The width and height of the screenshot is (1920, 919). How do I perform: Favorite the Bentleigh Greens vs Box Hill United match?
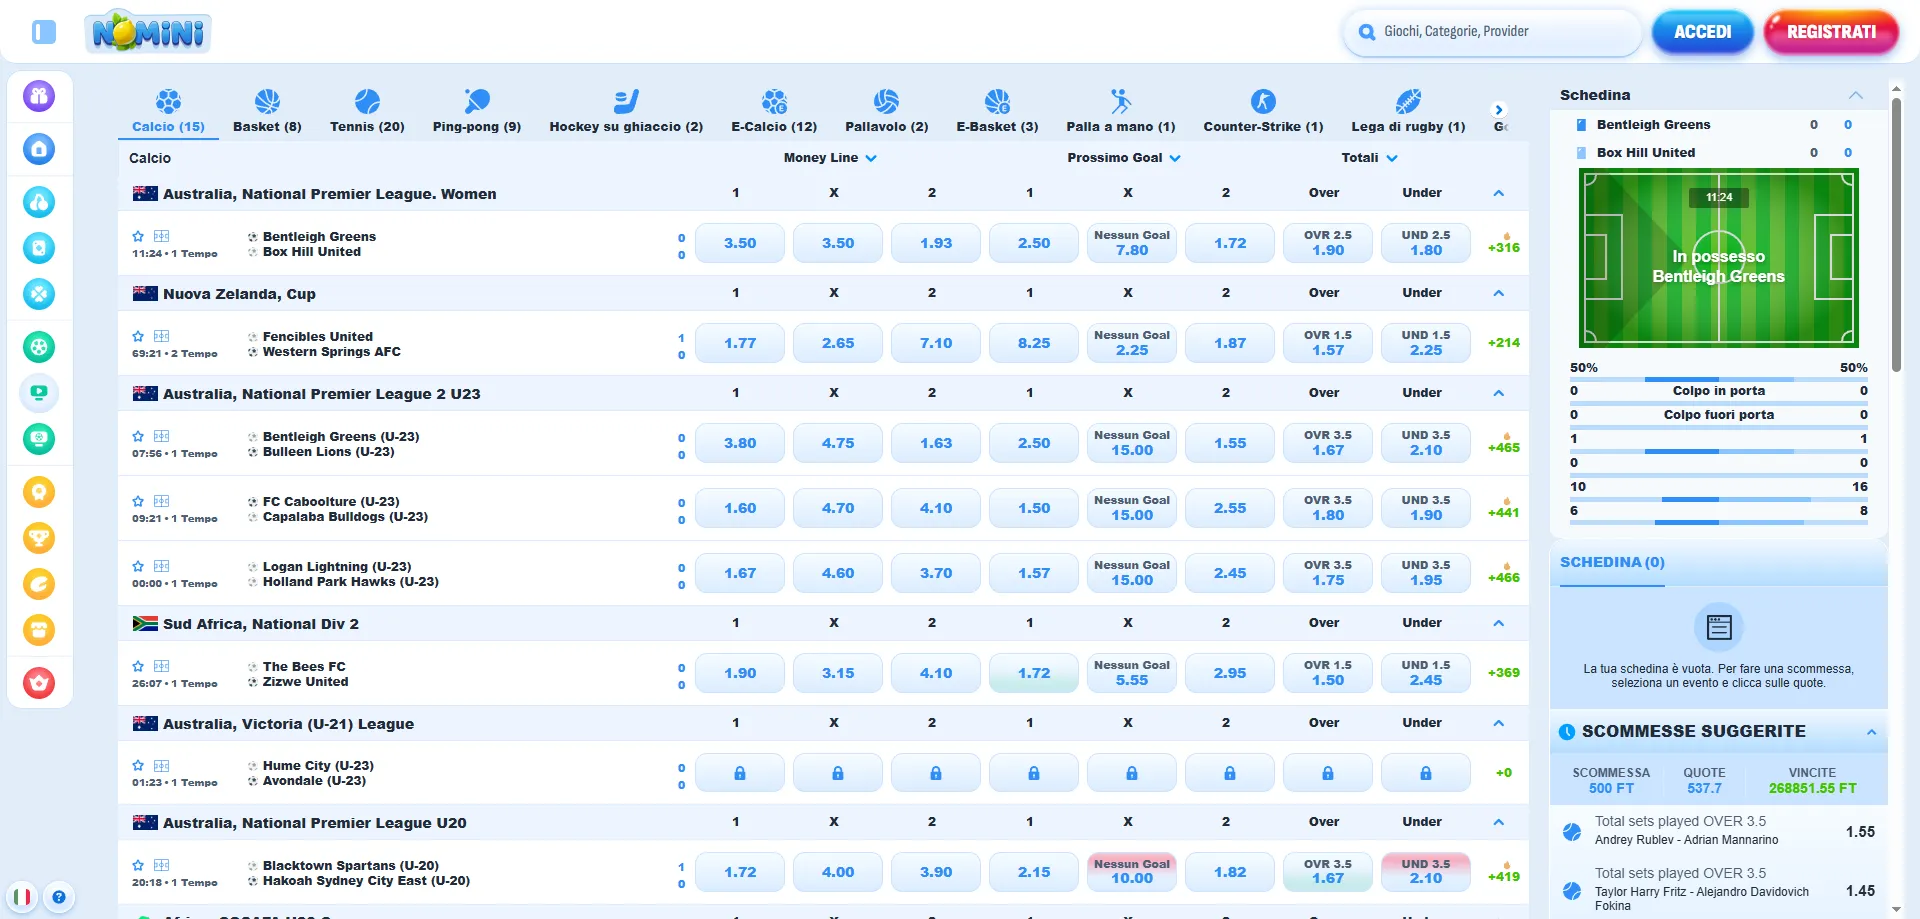(x=138, y=236)
